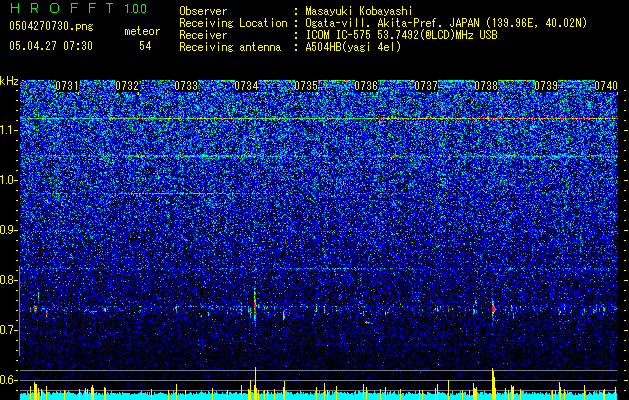Click the bright meteor echo near 0738

point(493,309)
